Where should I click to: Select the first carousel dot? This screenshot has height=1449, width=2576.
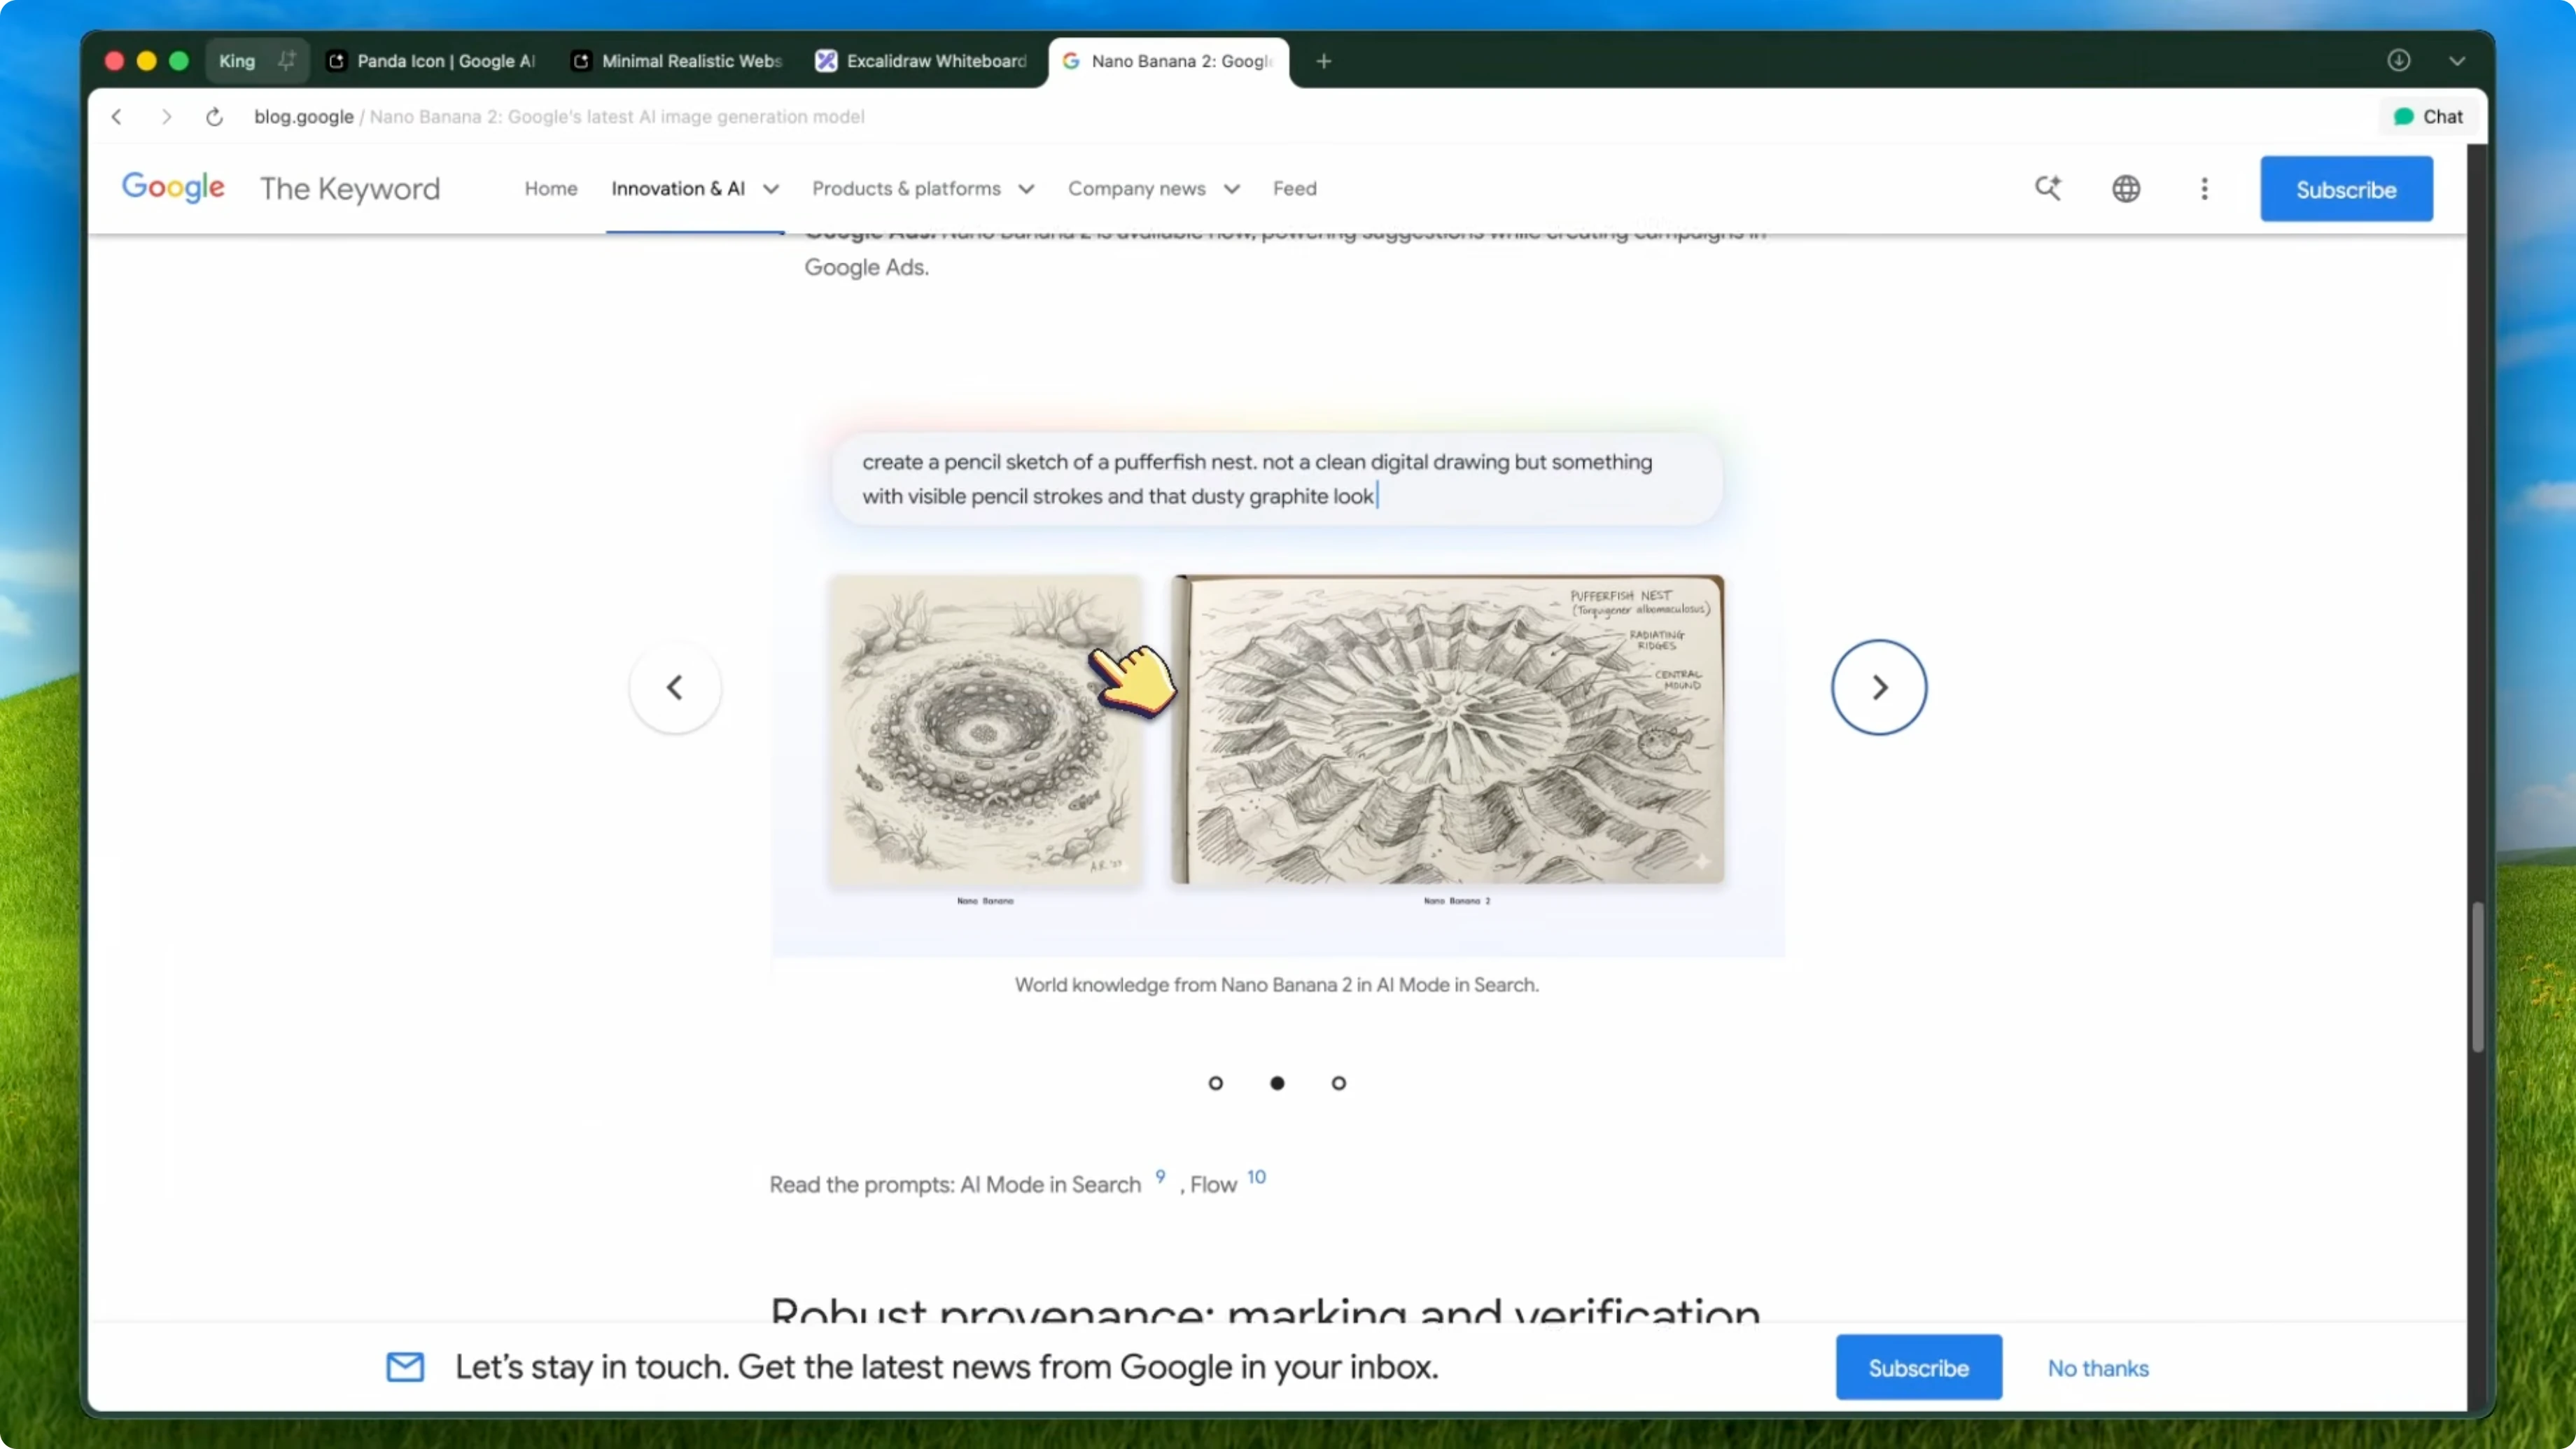tap(1216, 1083)
